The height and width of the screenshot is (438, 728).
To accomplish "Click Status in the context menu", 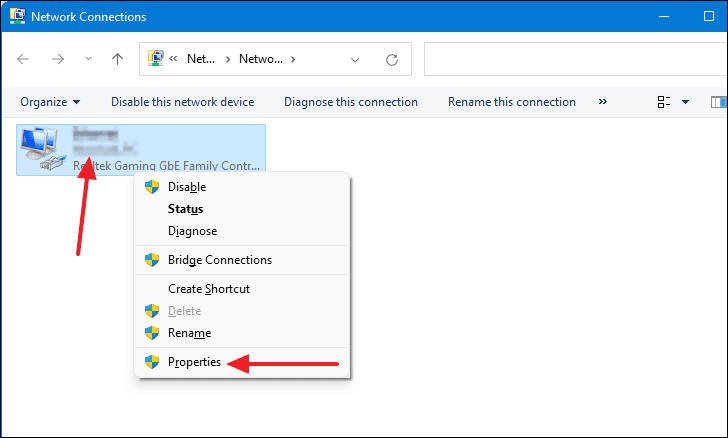I will pos(185,209).
